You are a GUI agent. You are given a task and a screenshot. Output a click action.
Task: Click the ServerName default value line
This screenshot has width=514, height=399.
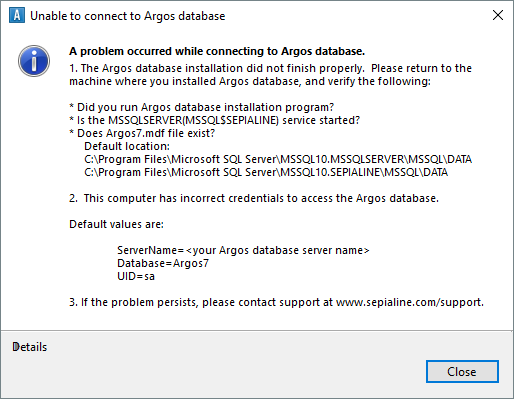pos(243,250)
